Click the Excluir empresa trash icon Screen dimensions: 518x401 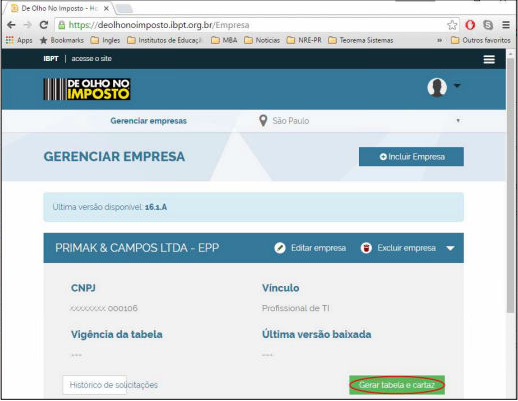pyautogui.click(x=366, y=248)
